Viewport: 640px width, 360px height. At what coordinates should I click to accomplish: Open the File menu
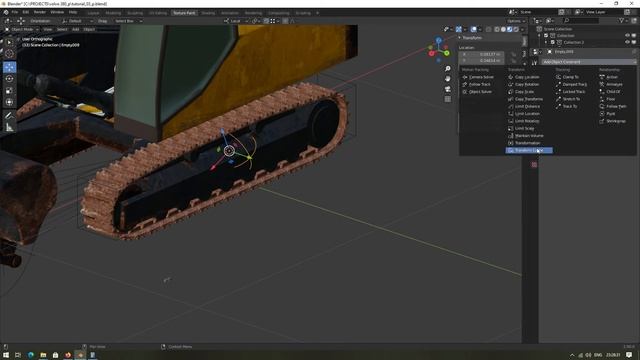pos(15,12)
